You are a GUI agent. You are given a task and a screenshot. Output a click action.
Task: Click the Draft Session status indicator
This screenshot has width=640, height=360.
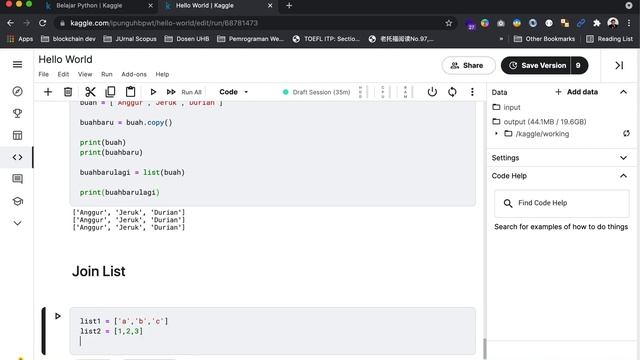pos(316,92)
